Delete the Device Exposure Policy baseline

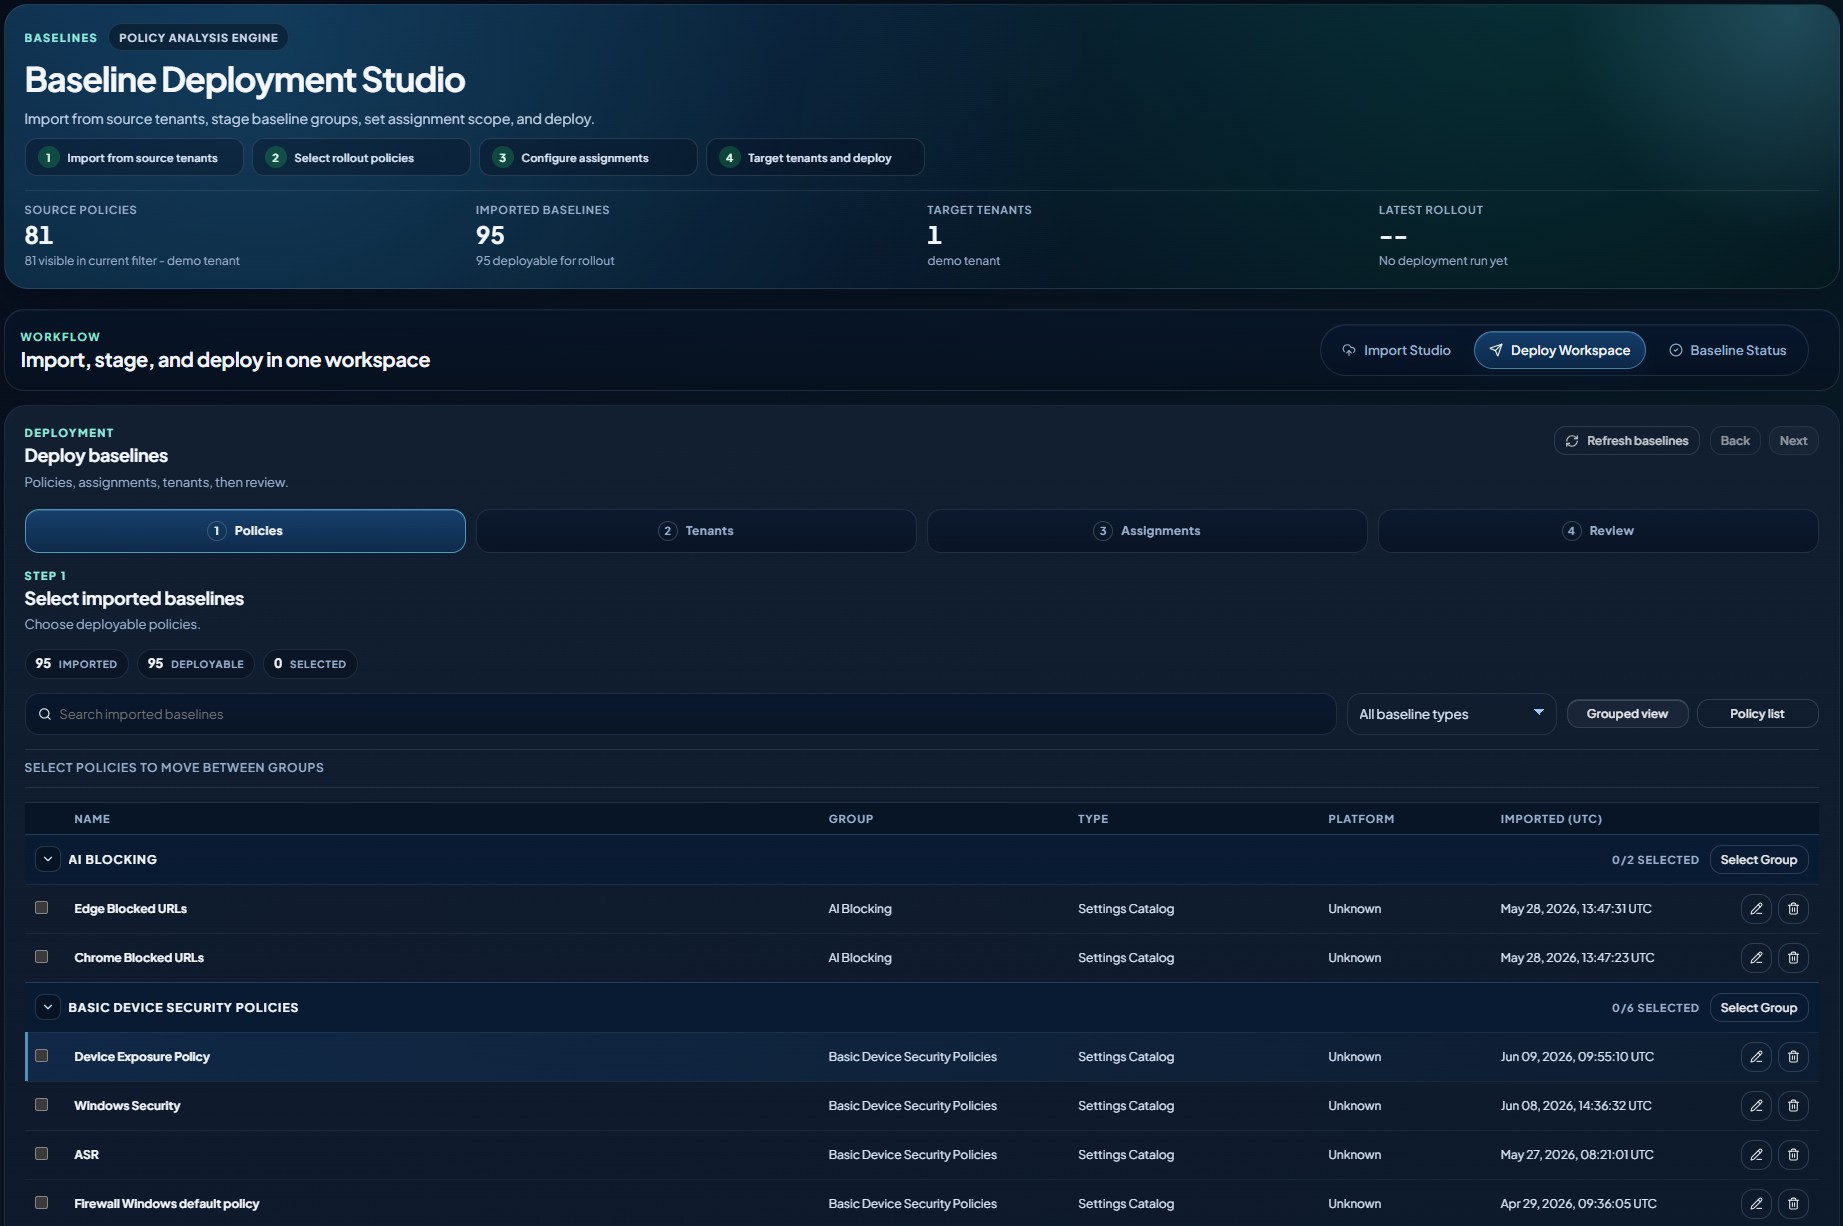pyautogui.click(x=1793, y=1057)
